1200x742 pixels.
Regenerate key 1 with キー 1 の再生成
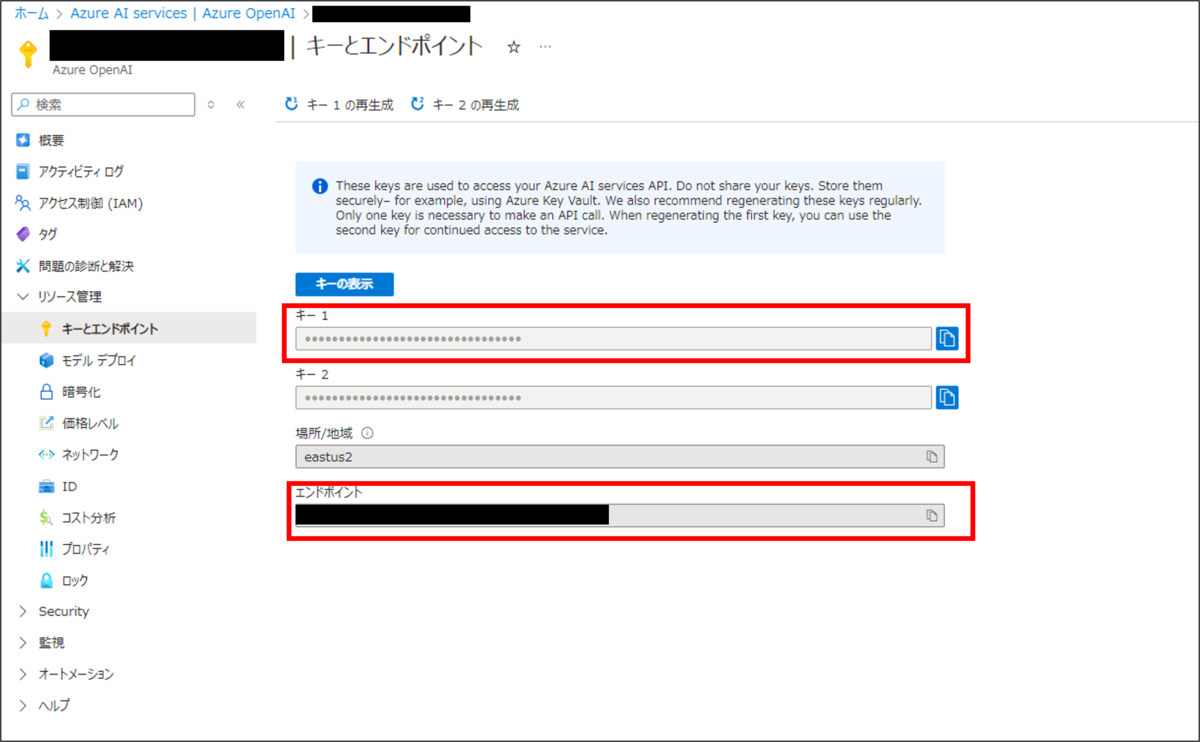(x=339, y=104)
